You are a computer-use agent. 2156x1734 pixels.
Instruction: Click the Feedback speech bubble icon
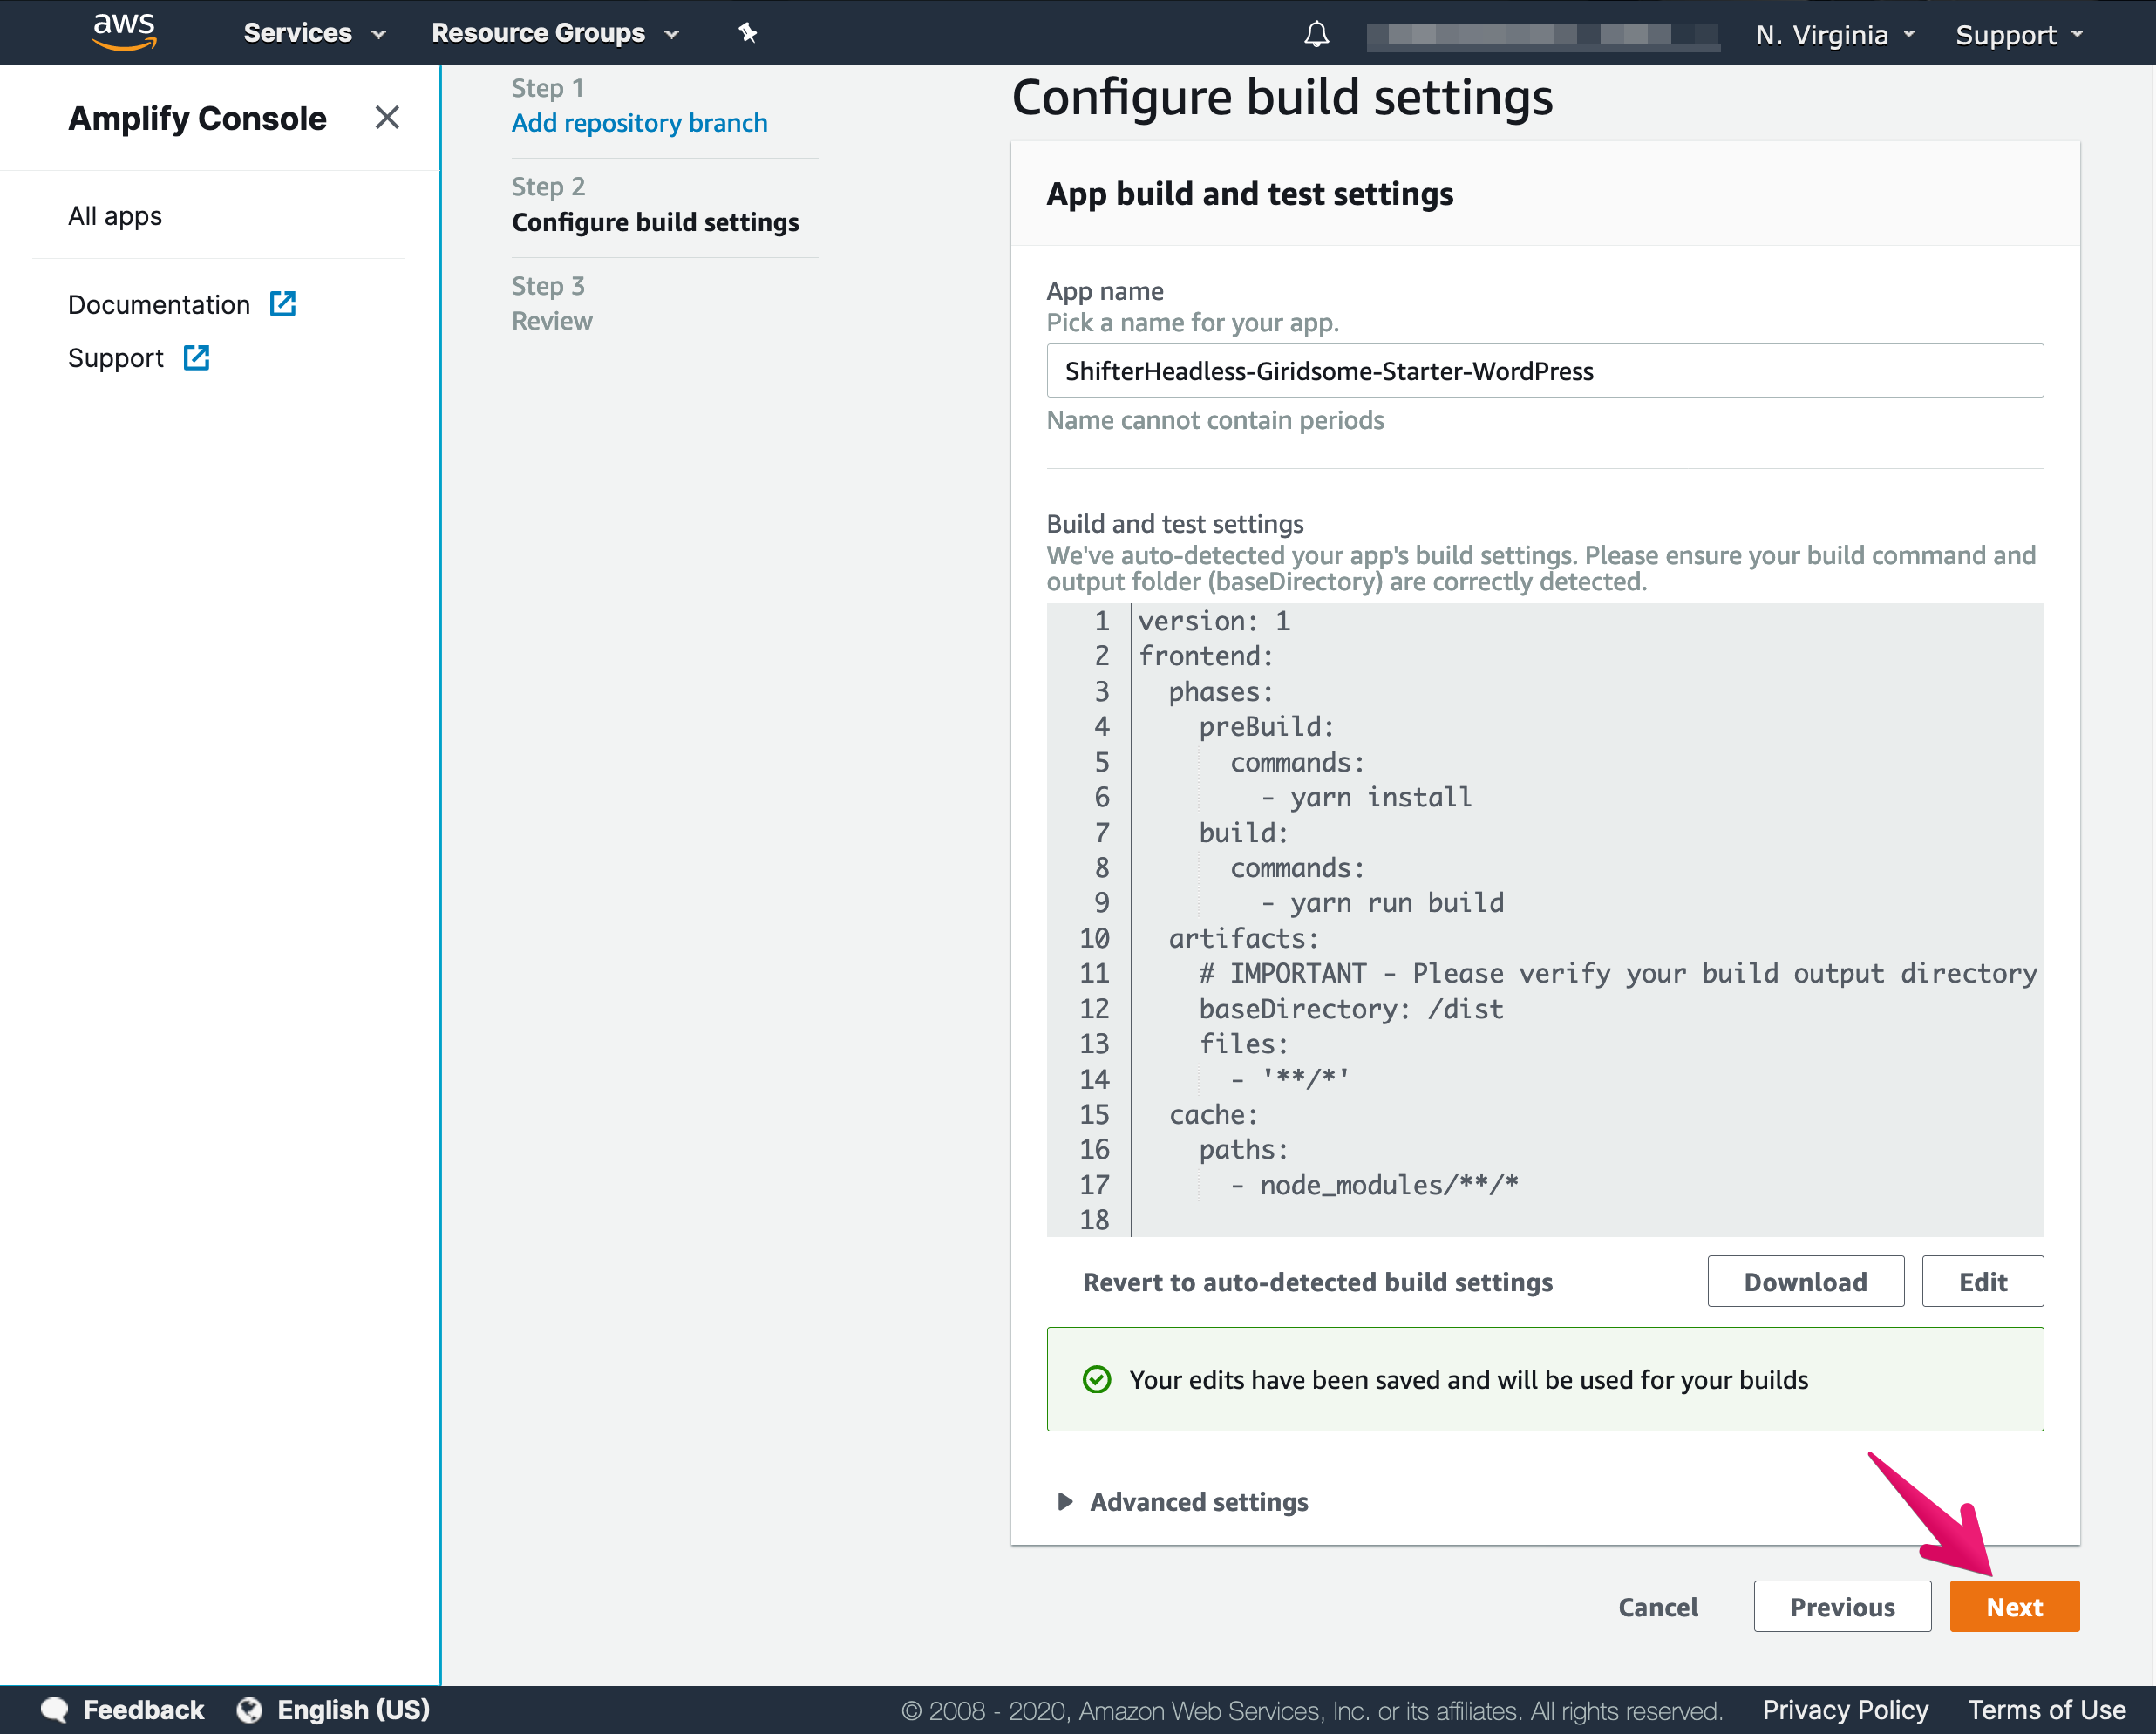(x=55, y=1710)
